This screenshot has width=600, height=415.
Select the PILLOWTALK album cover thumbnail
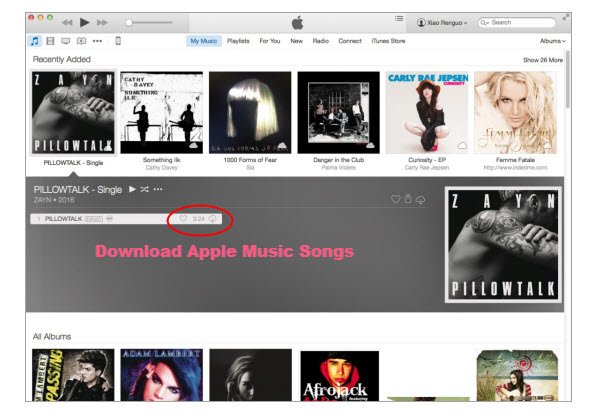[x=73, y=113]
